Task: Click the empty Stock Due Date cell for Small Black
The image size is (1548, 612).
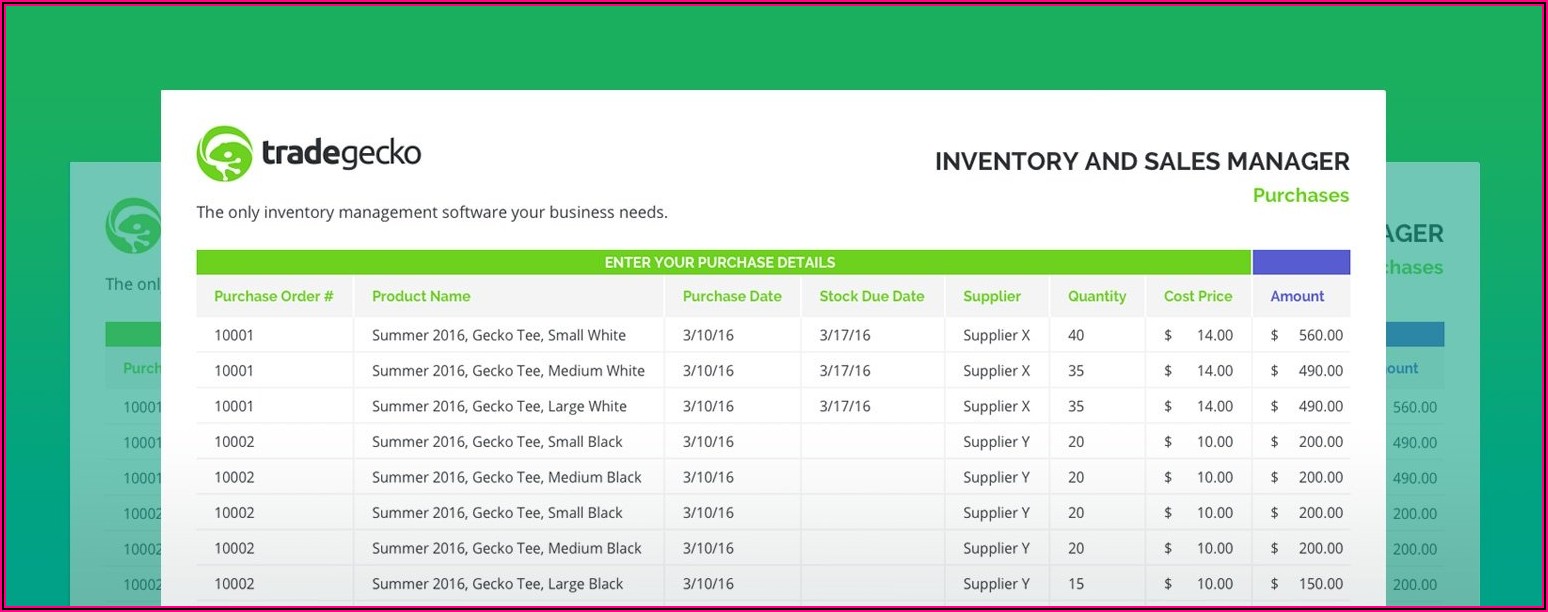Action: click(872, 441)
